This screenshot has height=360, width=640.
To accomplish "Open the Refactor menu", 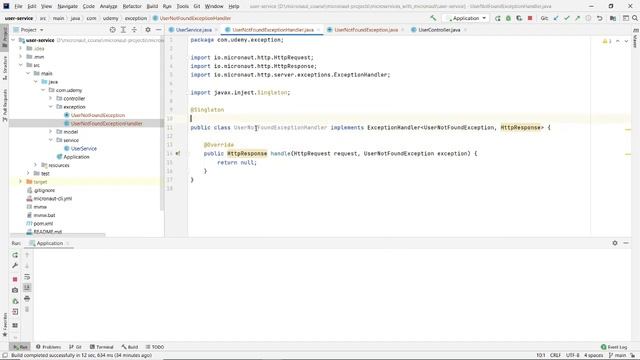I will pyautogui.click(x=132, y=7).
